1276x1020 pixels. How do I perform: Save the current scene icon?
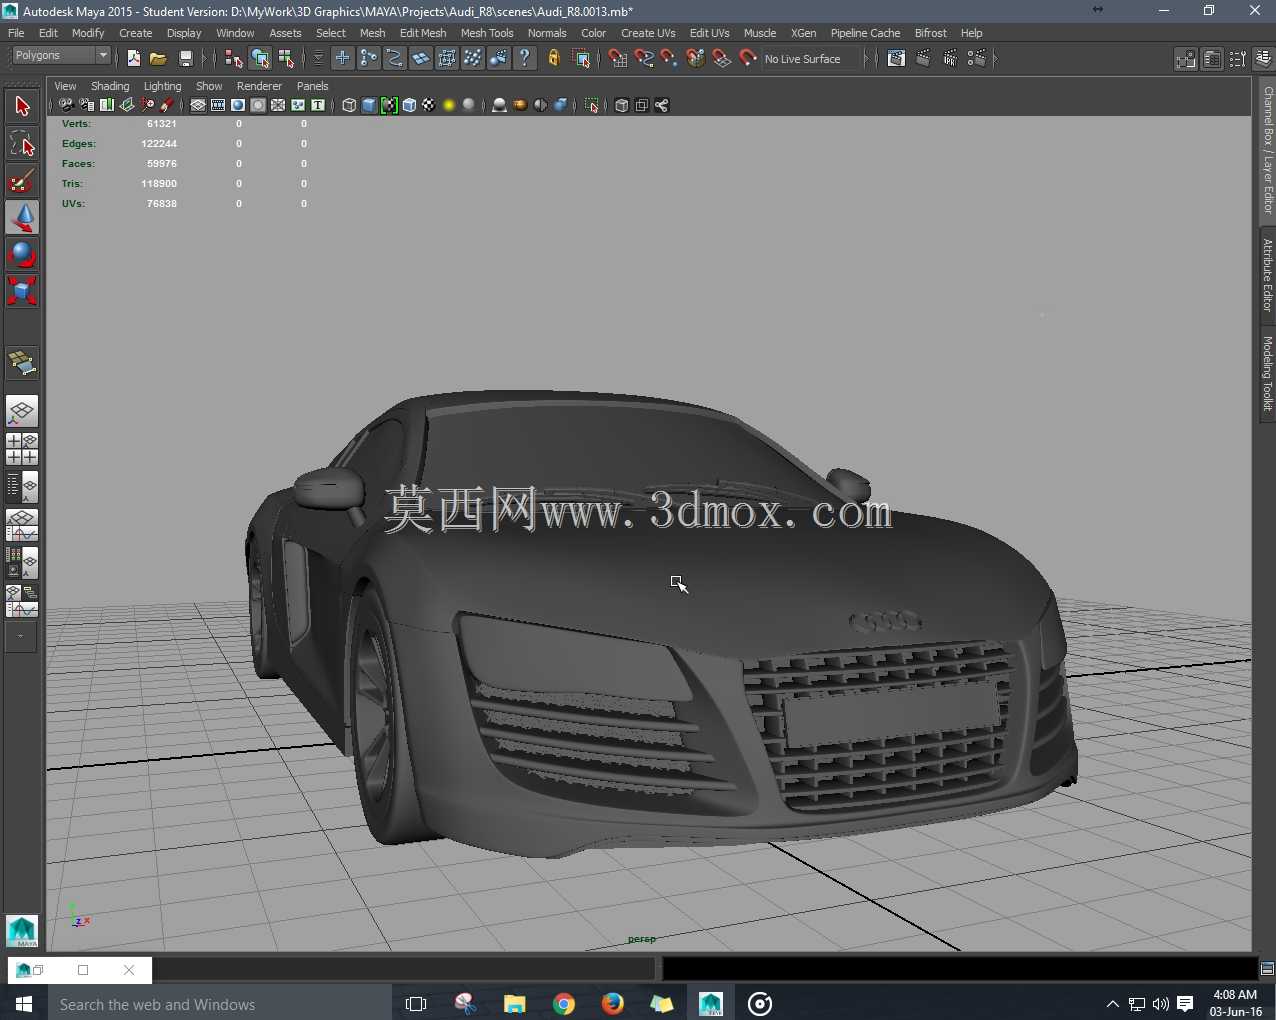pyautogui.click(x=185, y=59)
